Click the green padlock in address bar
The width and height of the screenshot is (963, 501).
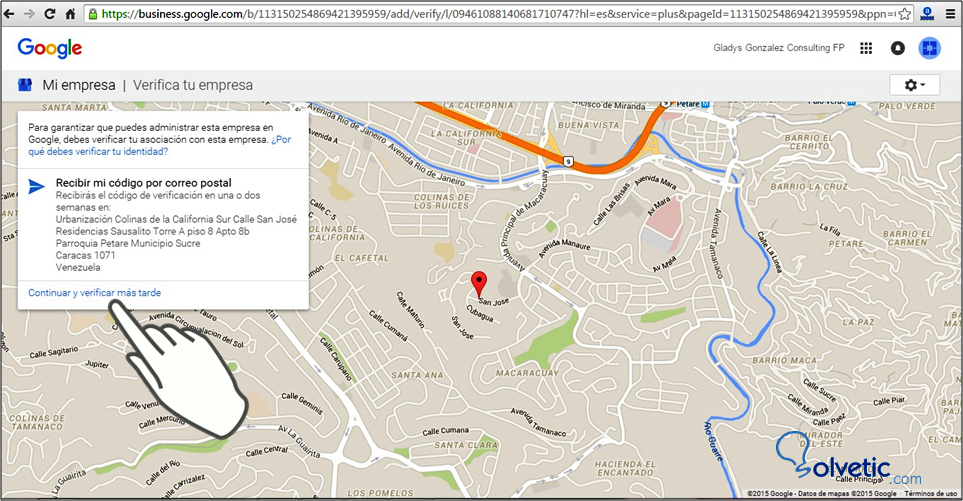tap(93, 14)
